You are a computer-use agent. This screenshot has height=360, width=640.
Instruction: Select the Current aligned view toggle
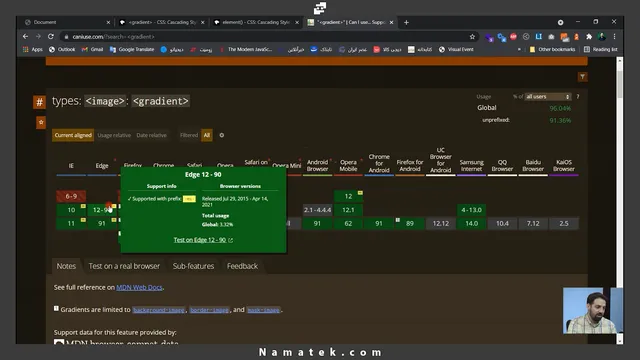[73, 135]
